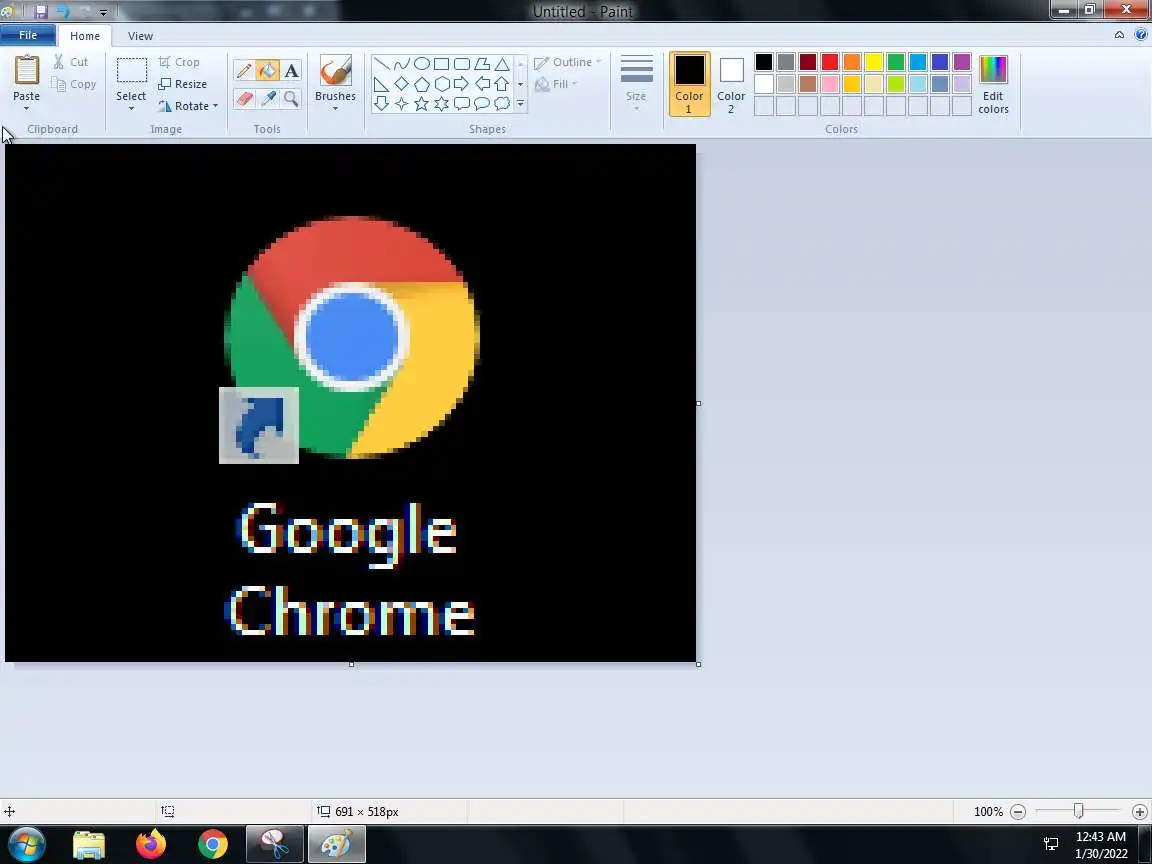The height and width of the screenshot is (864, 1152).
Task: Click the Paste clipboard icon
Action: click(x=26, y=71)
